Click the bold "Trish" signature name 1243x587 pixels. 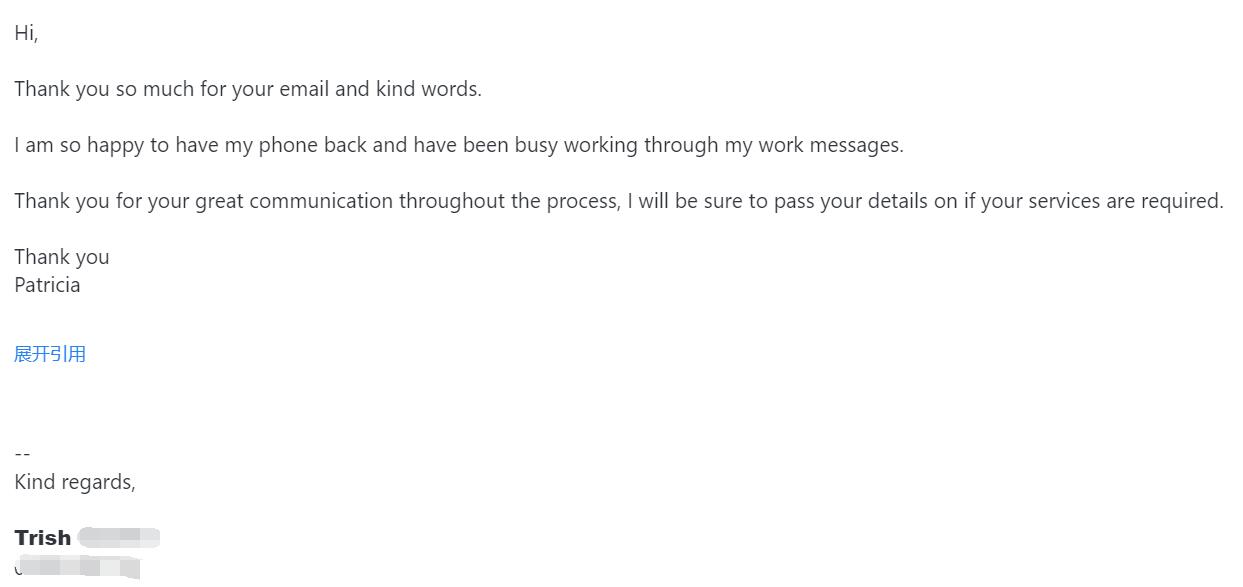(43, 538)
